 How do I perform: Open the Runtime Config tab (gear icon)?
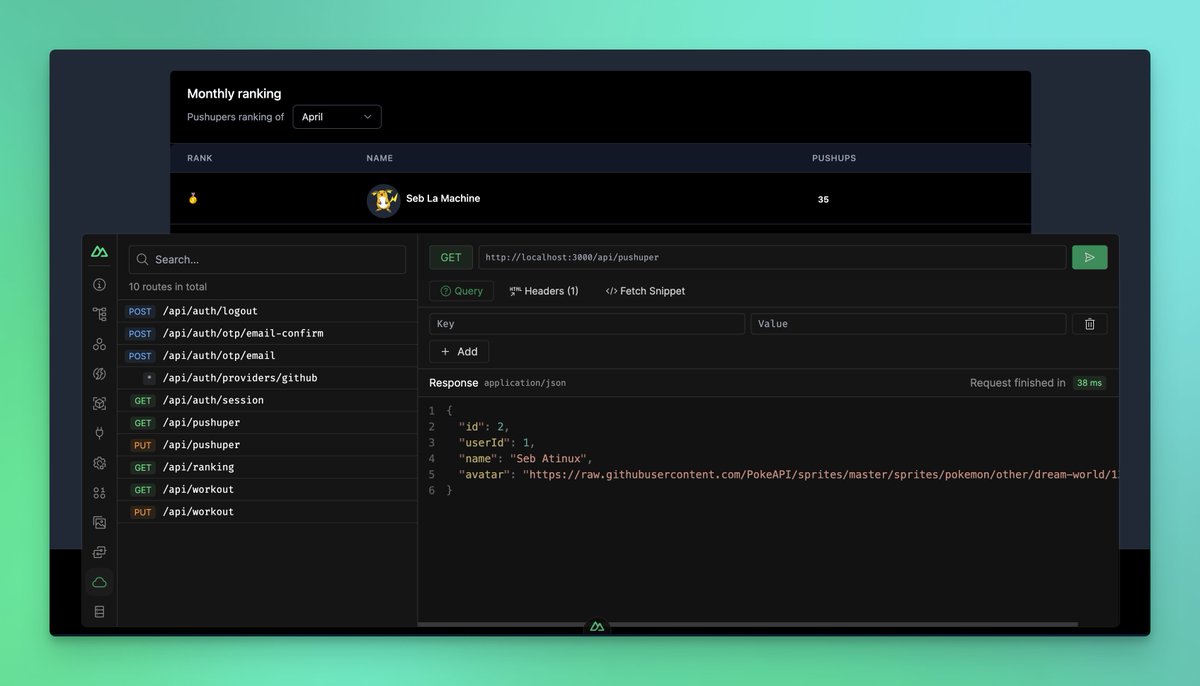tap(99, 463)
